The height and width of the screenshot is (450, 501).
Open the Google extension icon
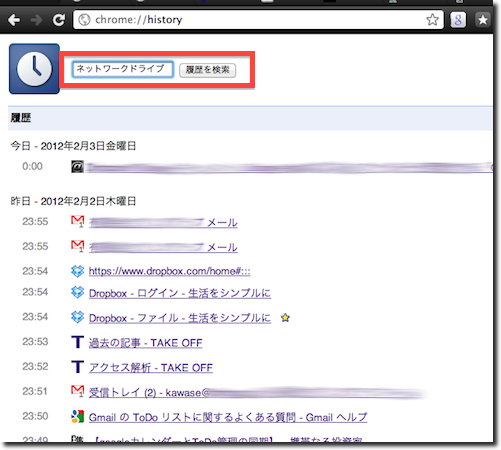(x=458, y=20)
